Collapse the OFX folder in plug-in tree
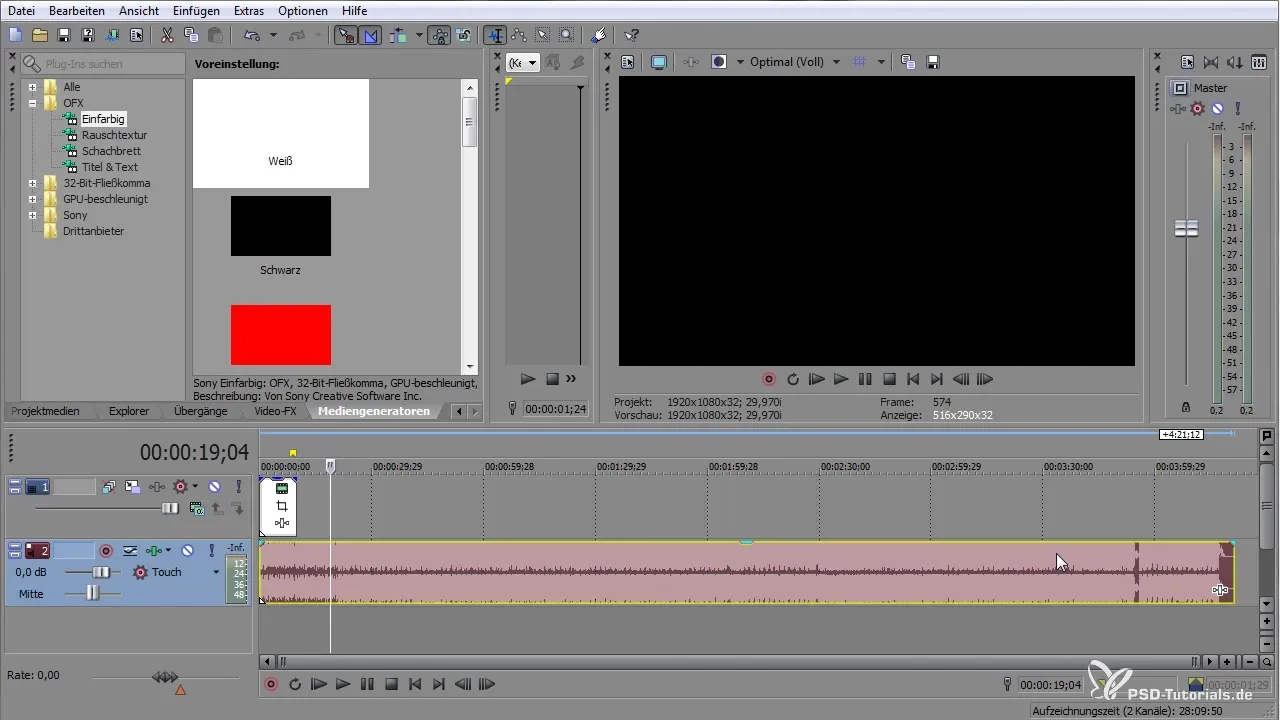This screenshot has height=720, width=1280. (33, 103)
